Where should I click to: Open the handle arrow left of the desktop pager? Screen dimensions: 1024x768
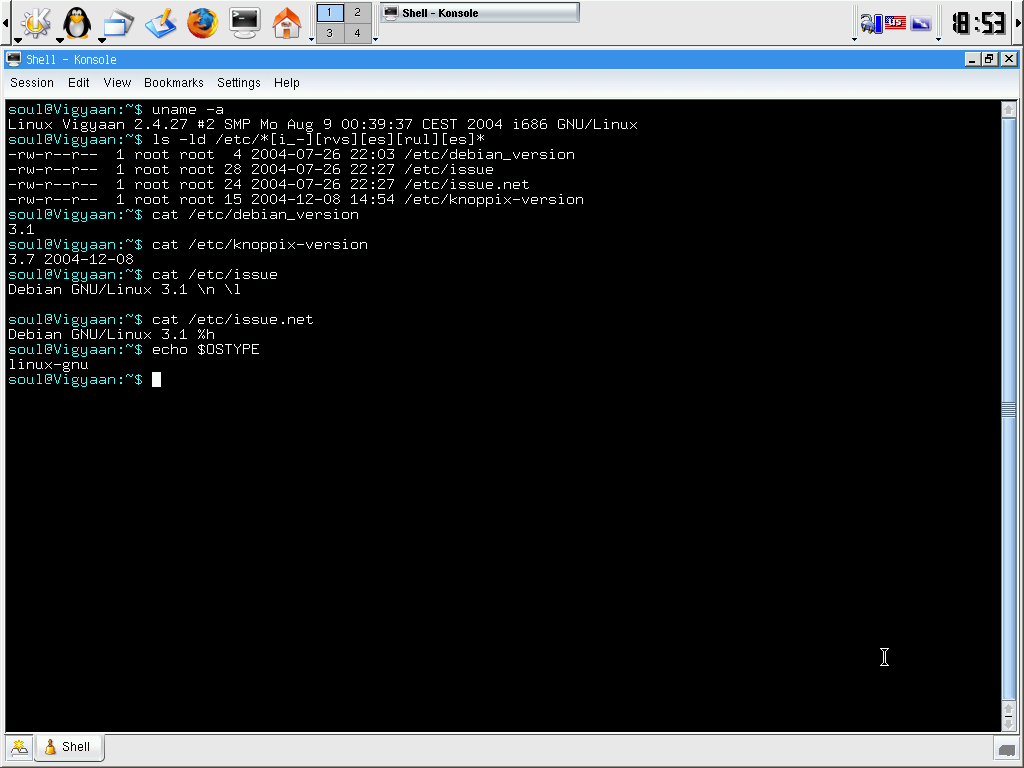312,40
